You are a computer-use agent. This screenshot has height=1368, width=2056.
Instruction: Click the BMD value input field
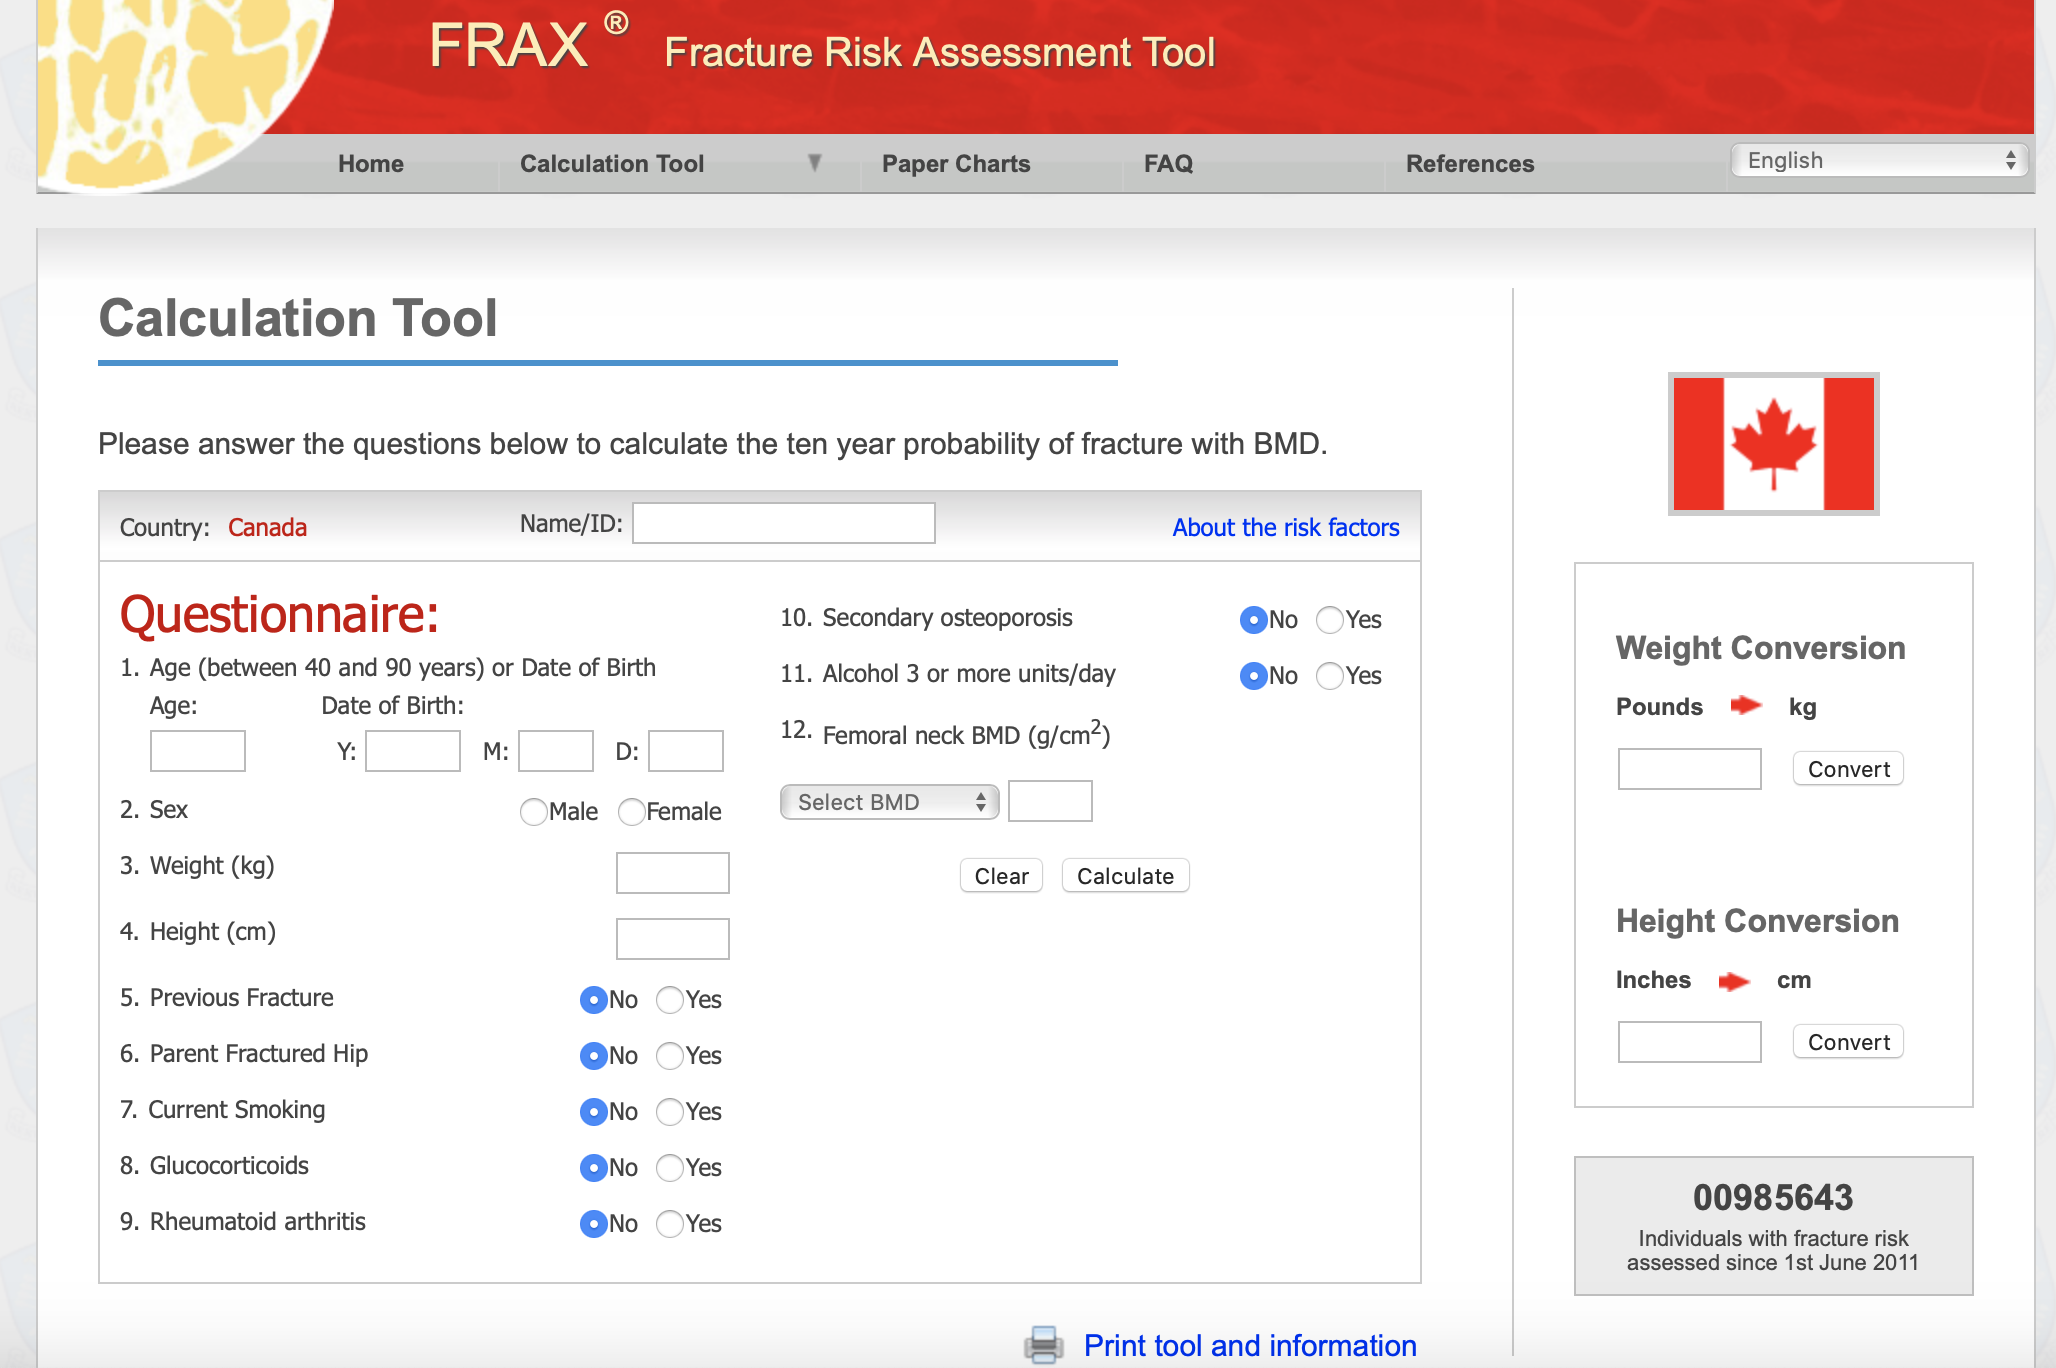1050,801
